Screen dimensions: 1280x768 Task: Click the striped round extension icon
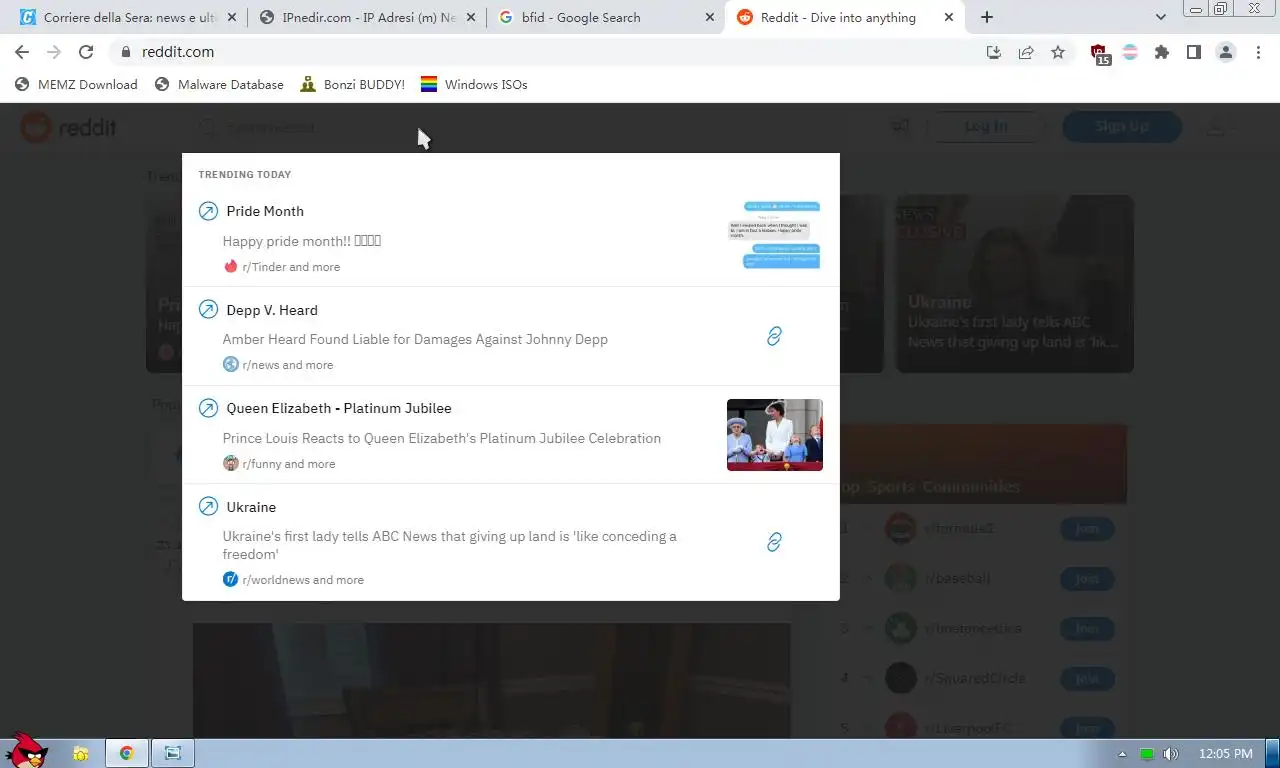click(1130, 52)
